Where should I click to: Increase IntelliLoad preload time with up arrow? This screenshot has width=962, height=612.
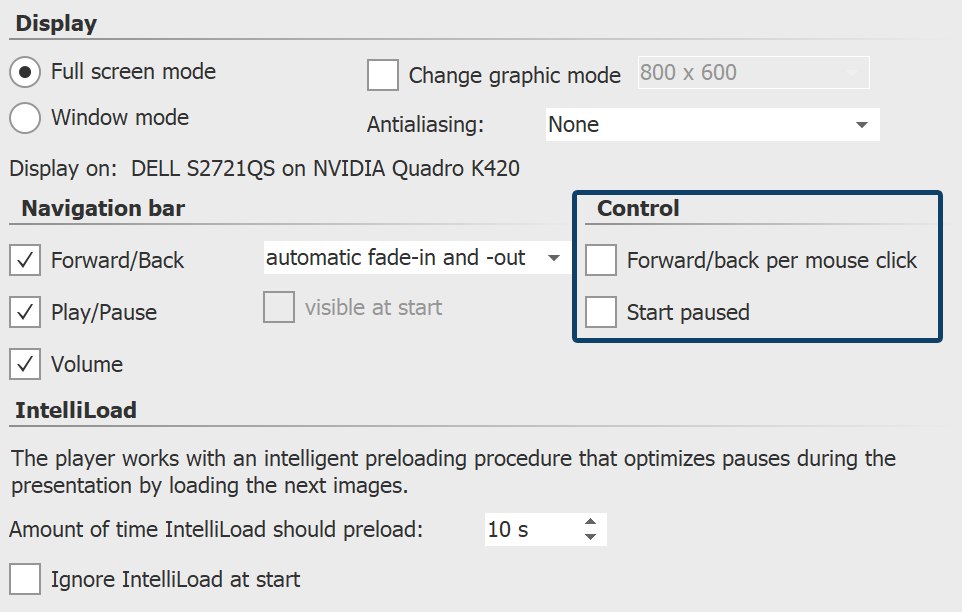click(x=591, y=522)
